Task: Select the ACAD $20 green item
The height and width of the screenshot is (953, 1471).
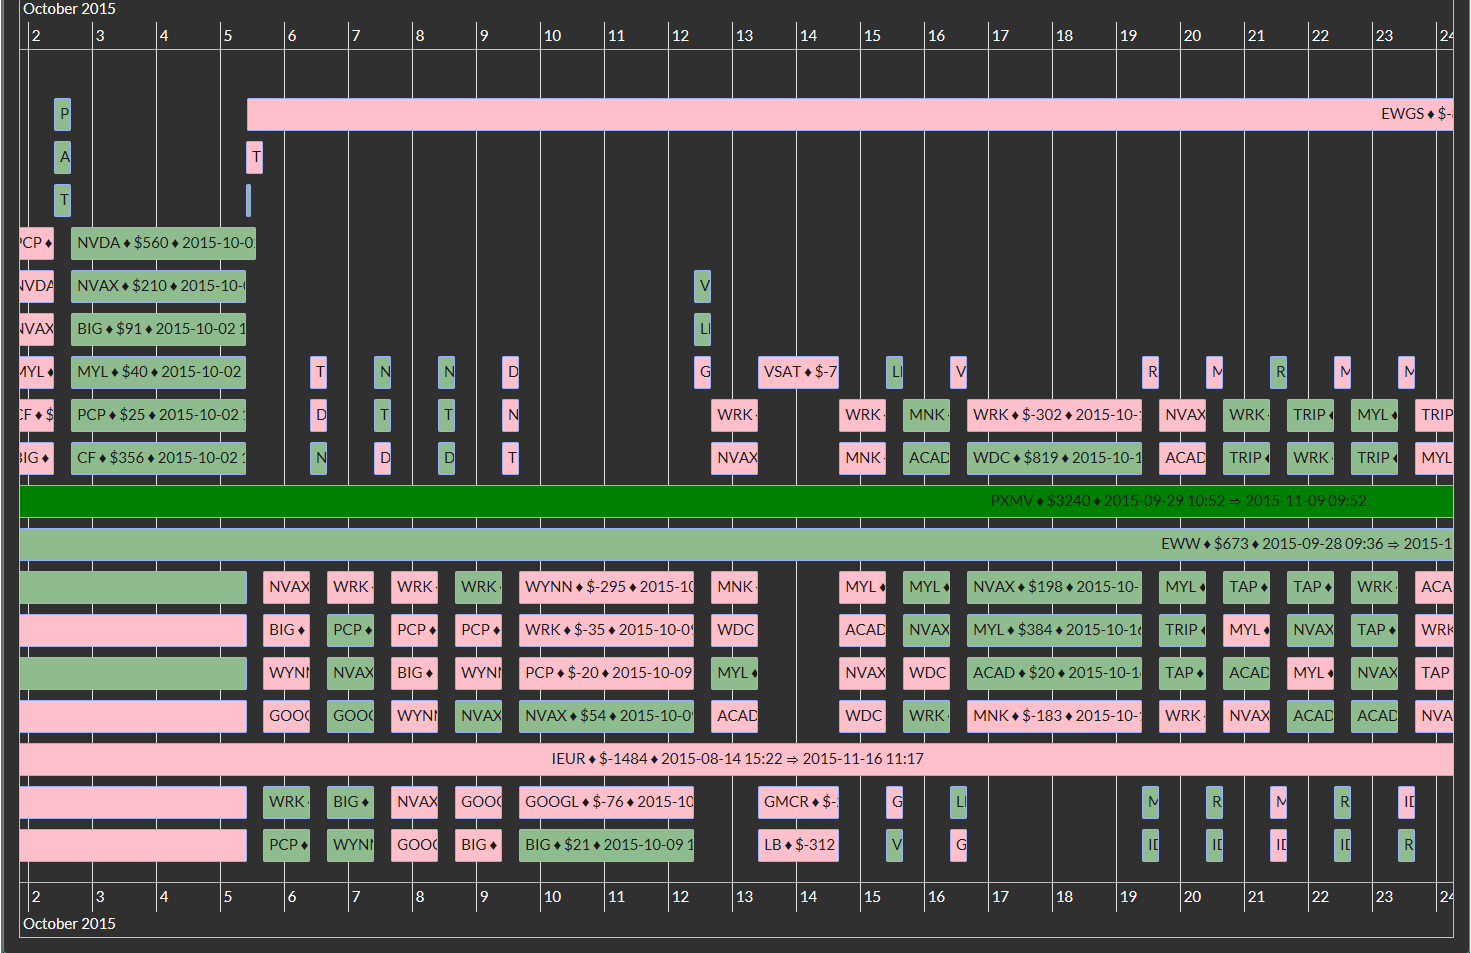Action: click(x=1054, y=673)
